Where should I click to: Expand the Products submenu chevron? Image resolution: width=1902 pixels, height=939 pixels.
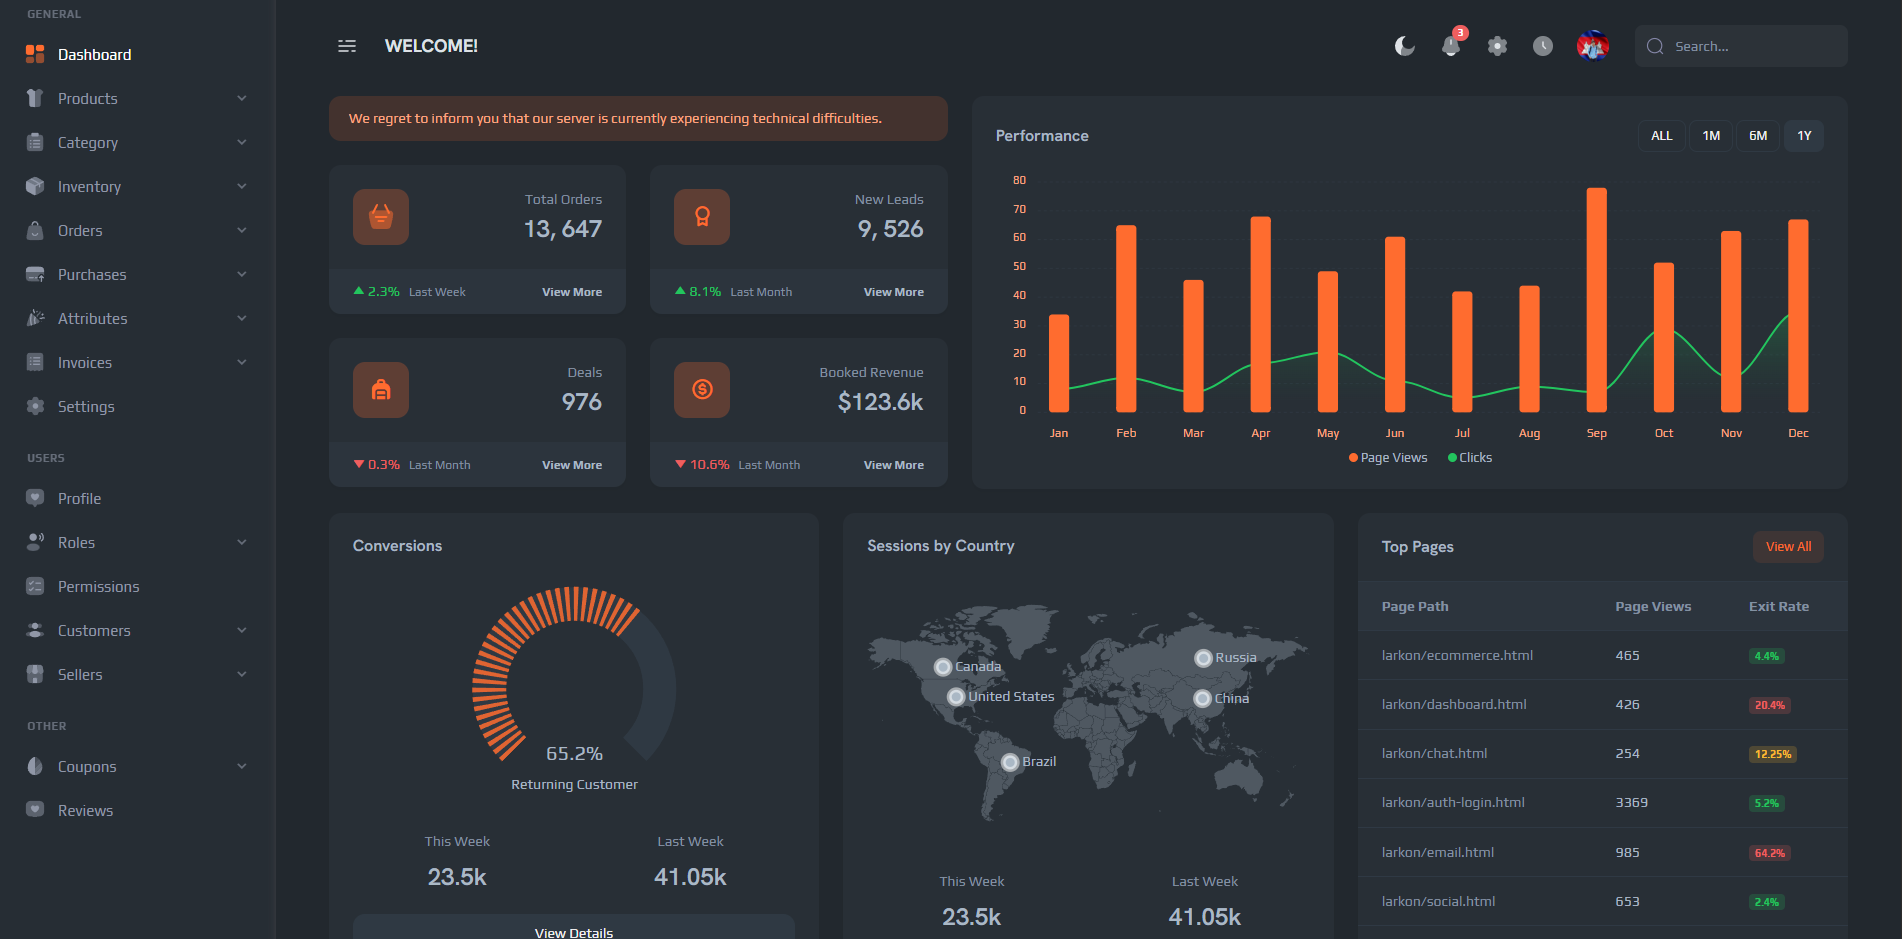242,98
